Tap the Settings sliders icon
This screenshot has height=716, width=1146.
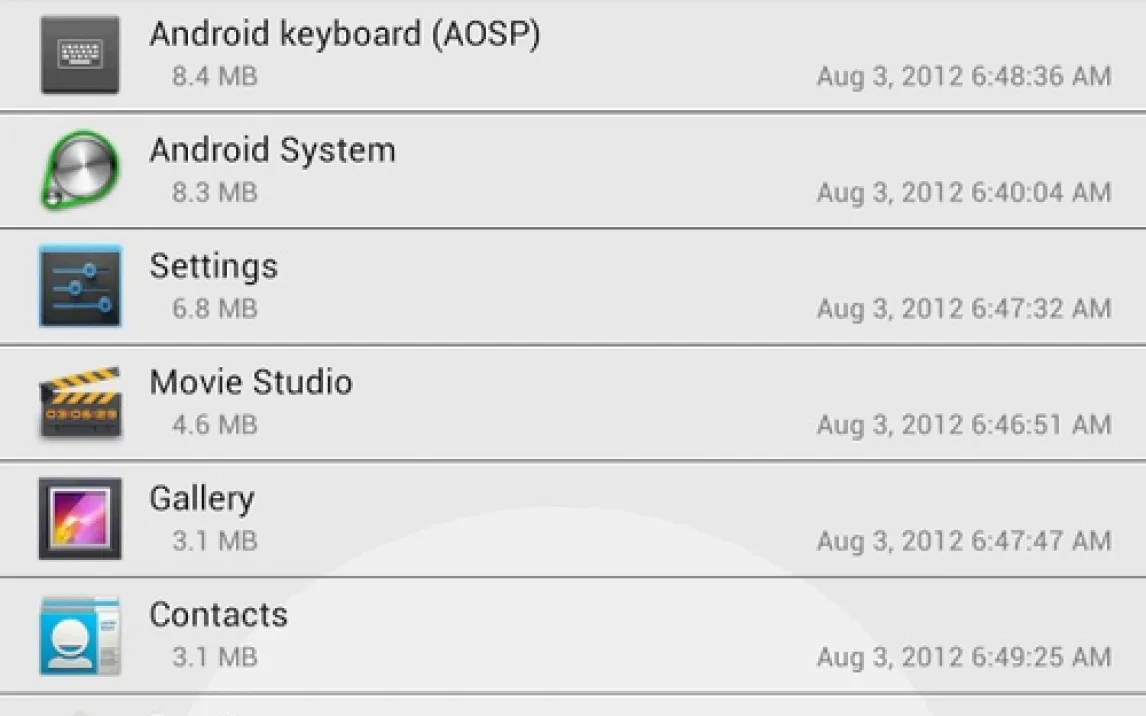click(x=80, y=287)
